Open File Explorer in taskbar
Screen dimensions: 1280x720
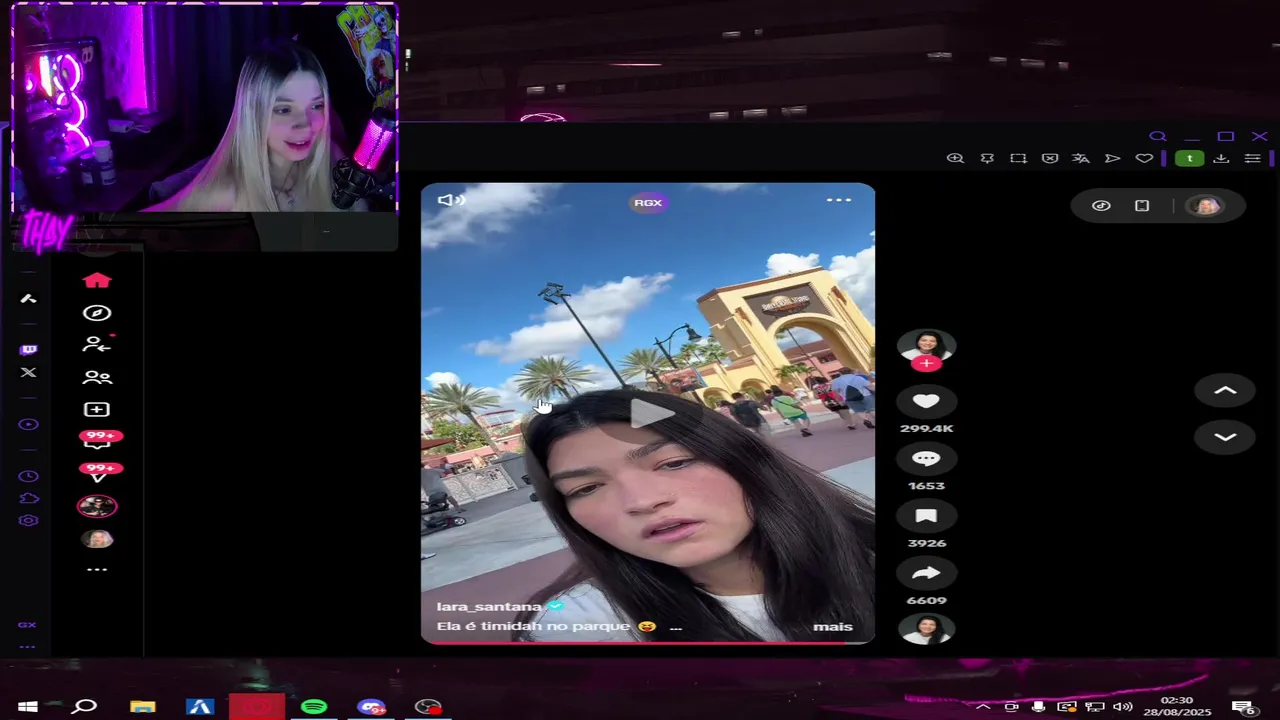(143, 707)
